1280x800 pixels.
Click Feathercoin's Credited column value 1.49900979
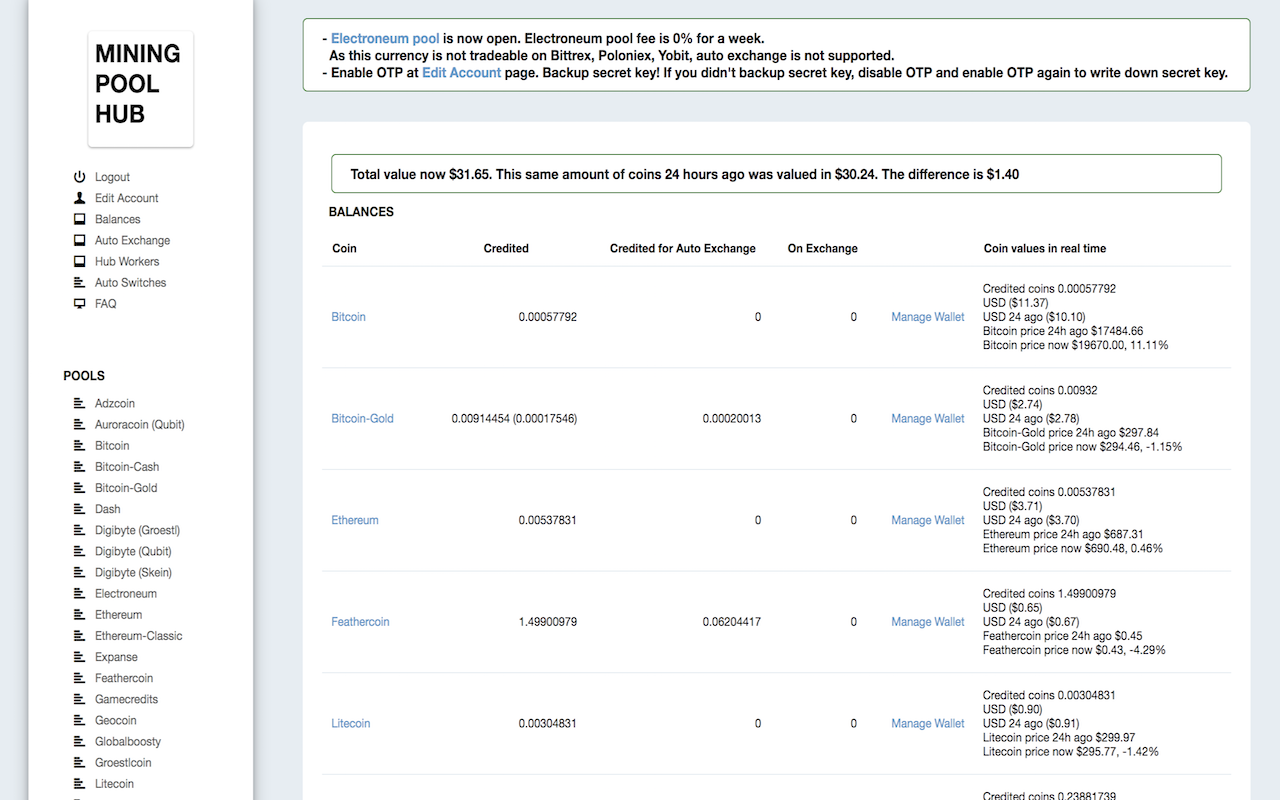547,622
